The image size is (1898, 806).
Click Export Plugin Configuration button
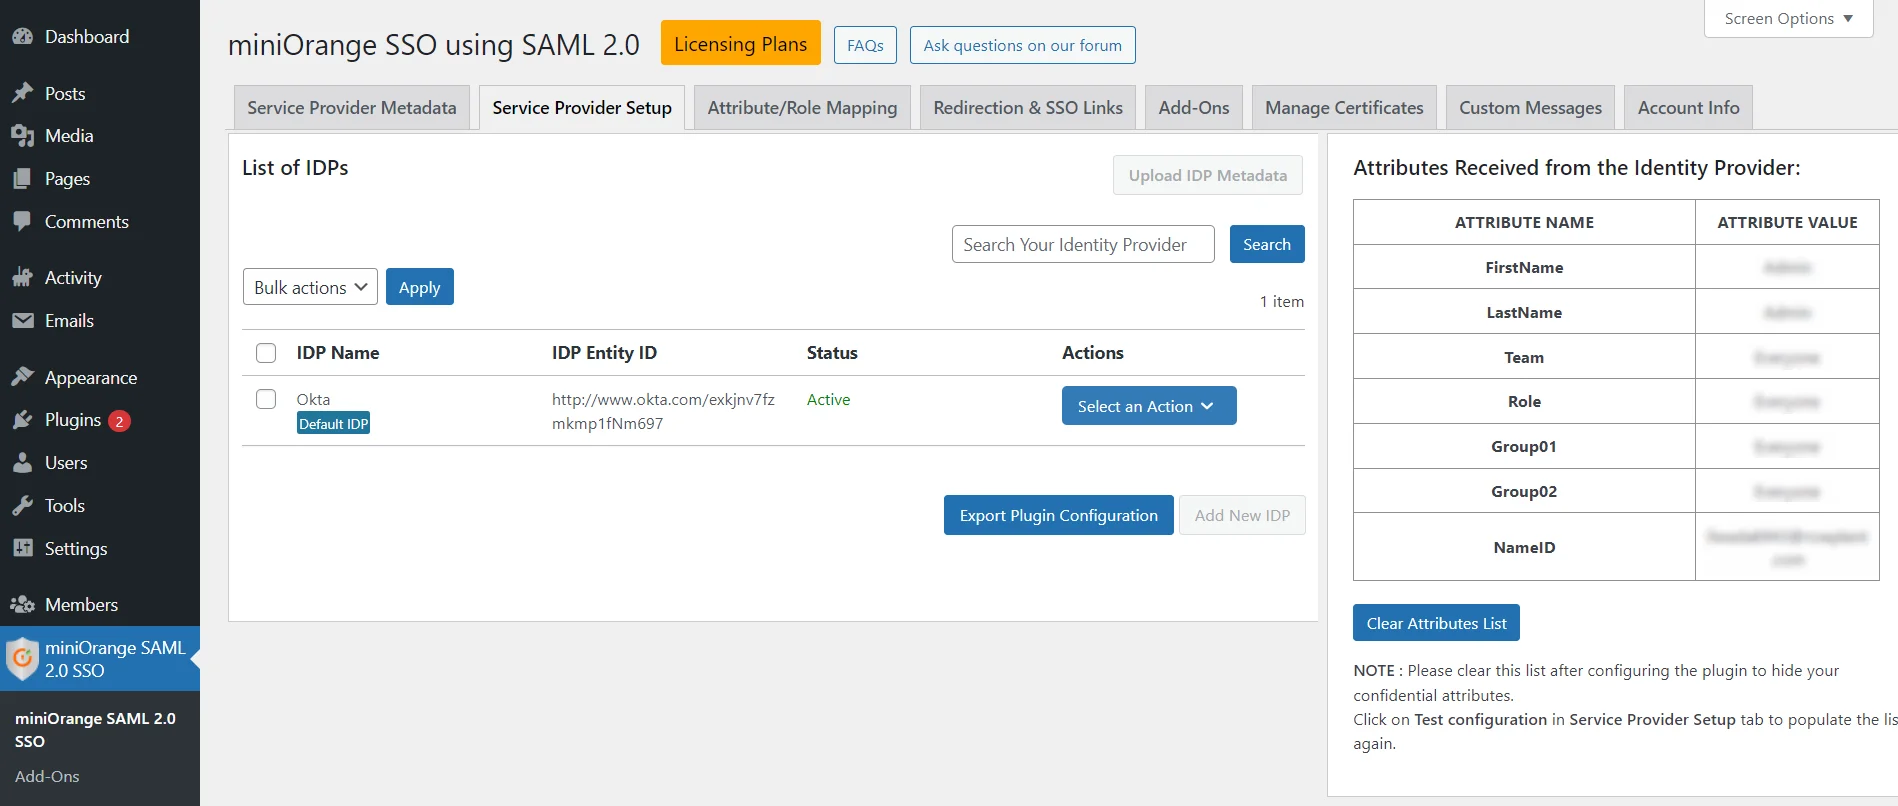[1059, 515]
